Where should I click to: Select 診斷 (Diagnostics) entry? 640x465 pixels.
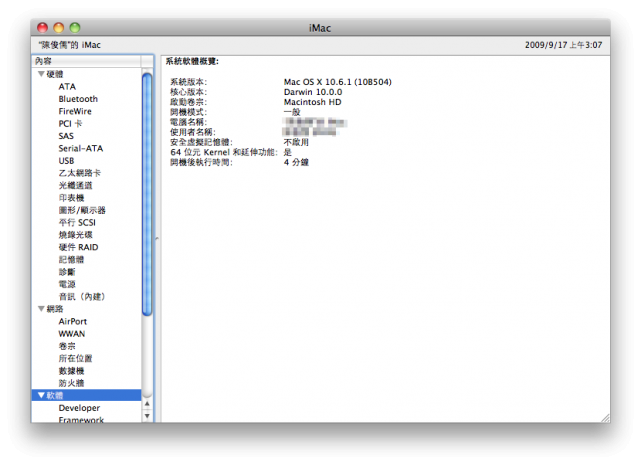coord(67,272)
